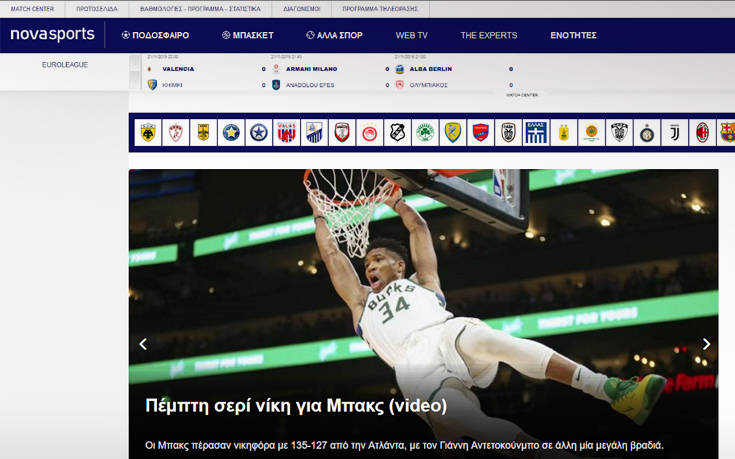Switch to ΠΡΩΤΟΣΕΛΙΔΑ top tab
The height and width of the screenshot is (459, 735).
[x=97, y=9]
